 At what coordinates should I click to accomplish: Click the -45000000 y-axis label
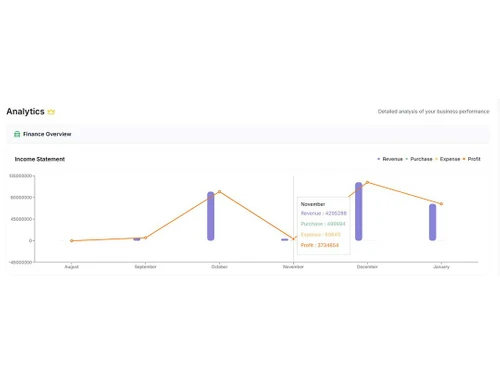tap(20, 262)
